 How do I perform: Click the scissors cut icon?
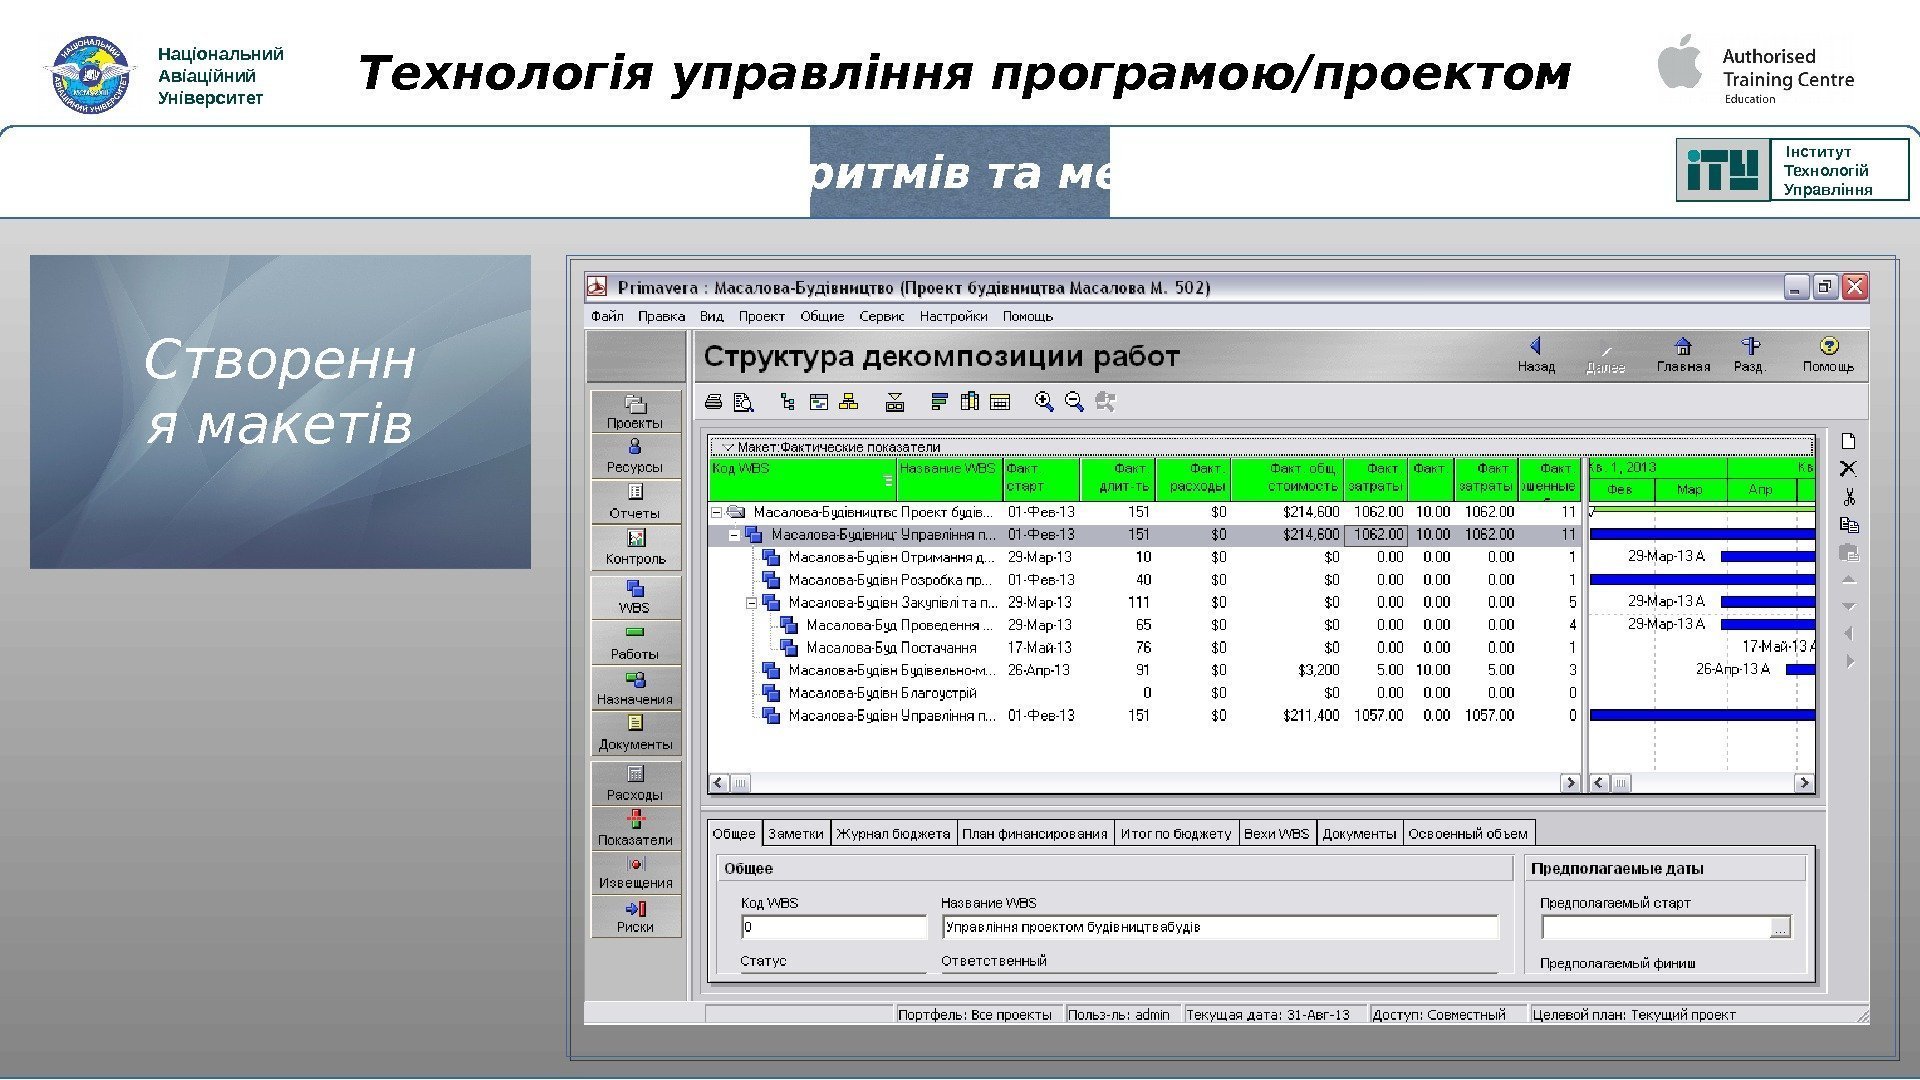(1849, 497)
